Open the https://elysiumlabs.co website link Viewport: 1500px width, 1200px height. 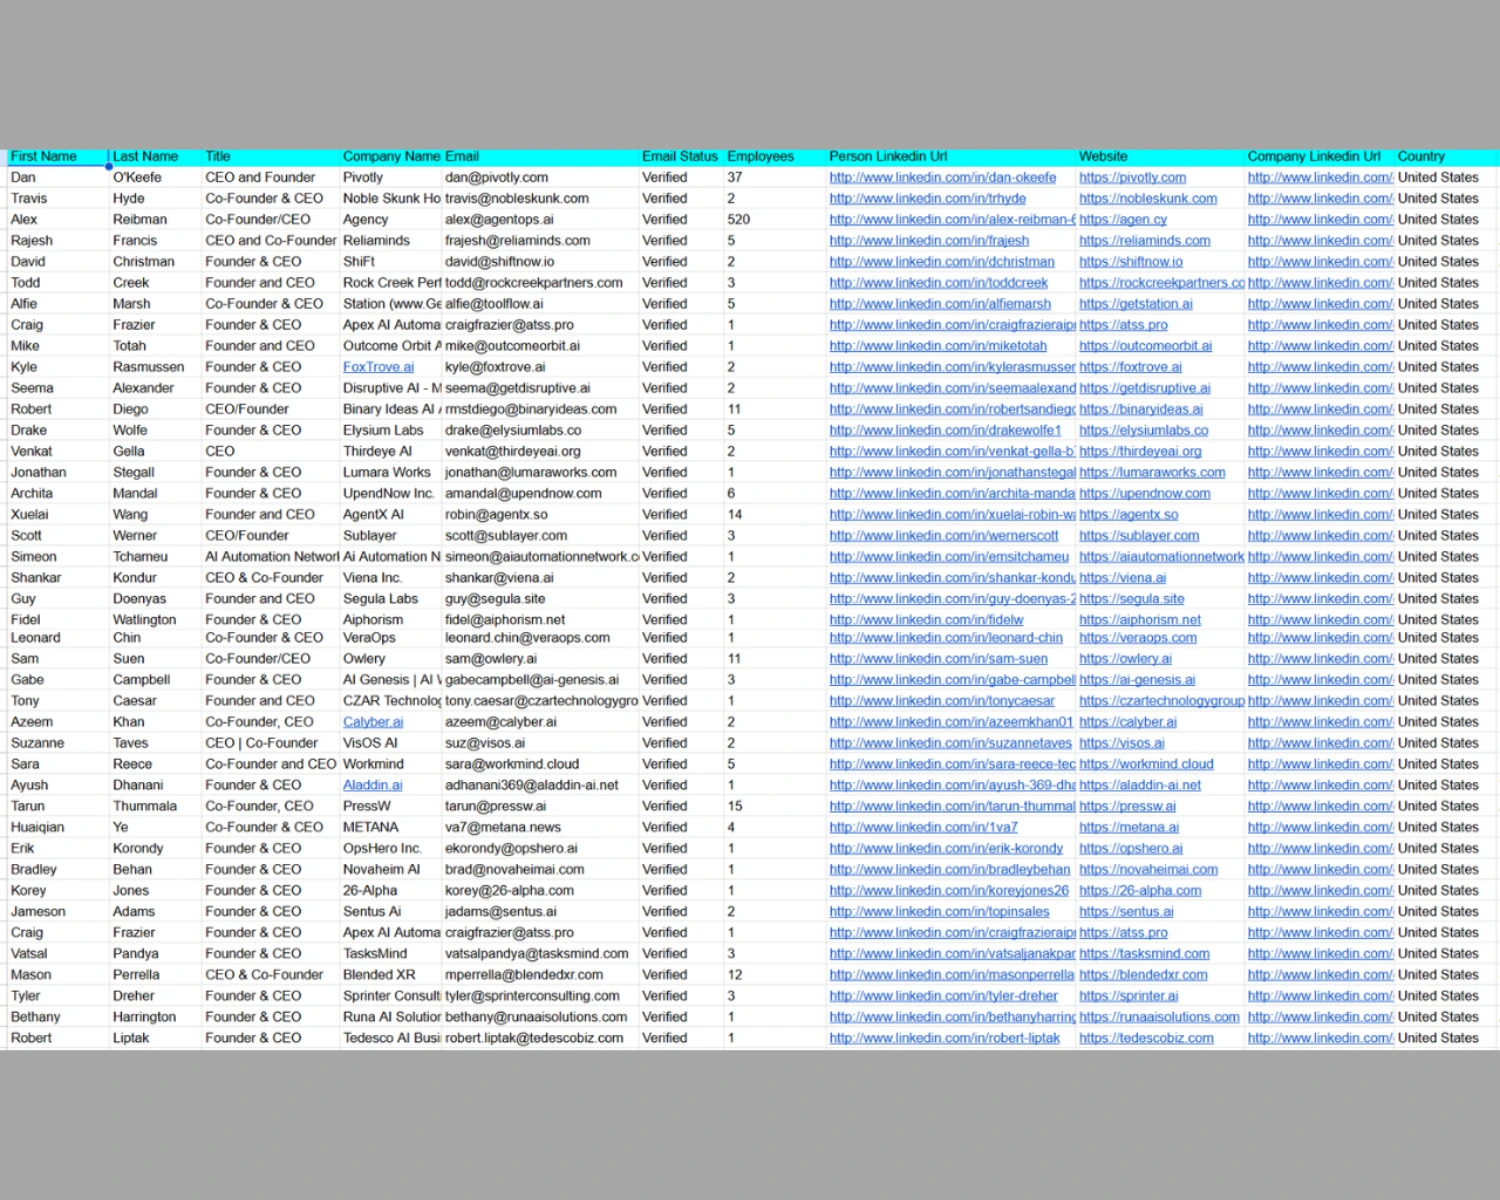coord(1144,431)
